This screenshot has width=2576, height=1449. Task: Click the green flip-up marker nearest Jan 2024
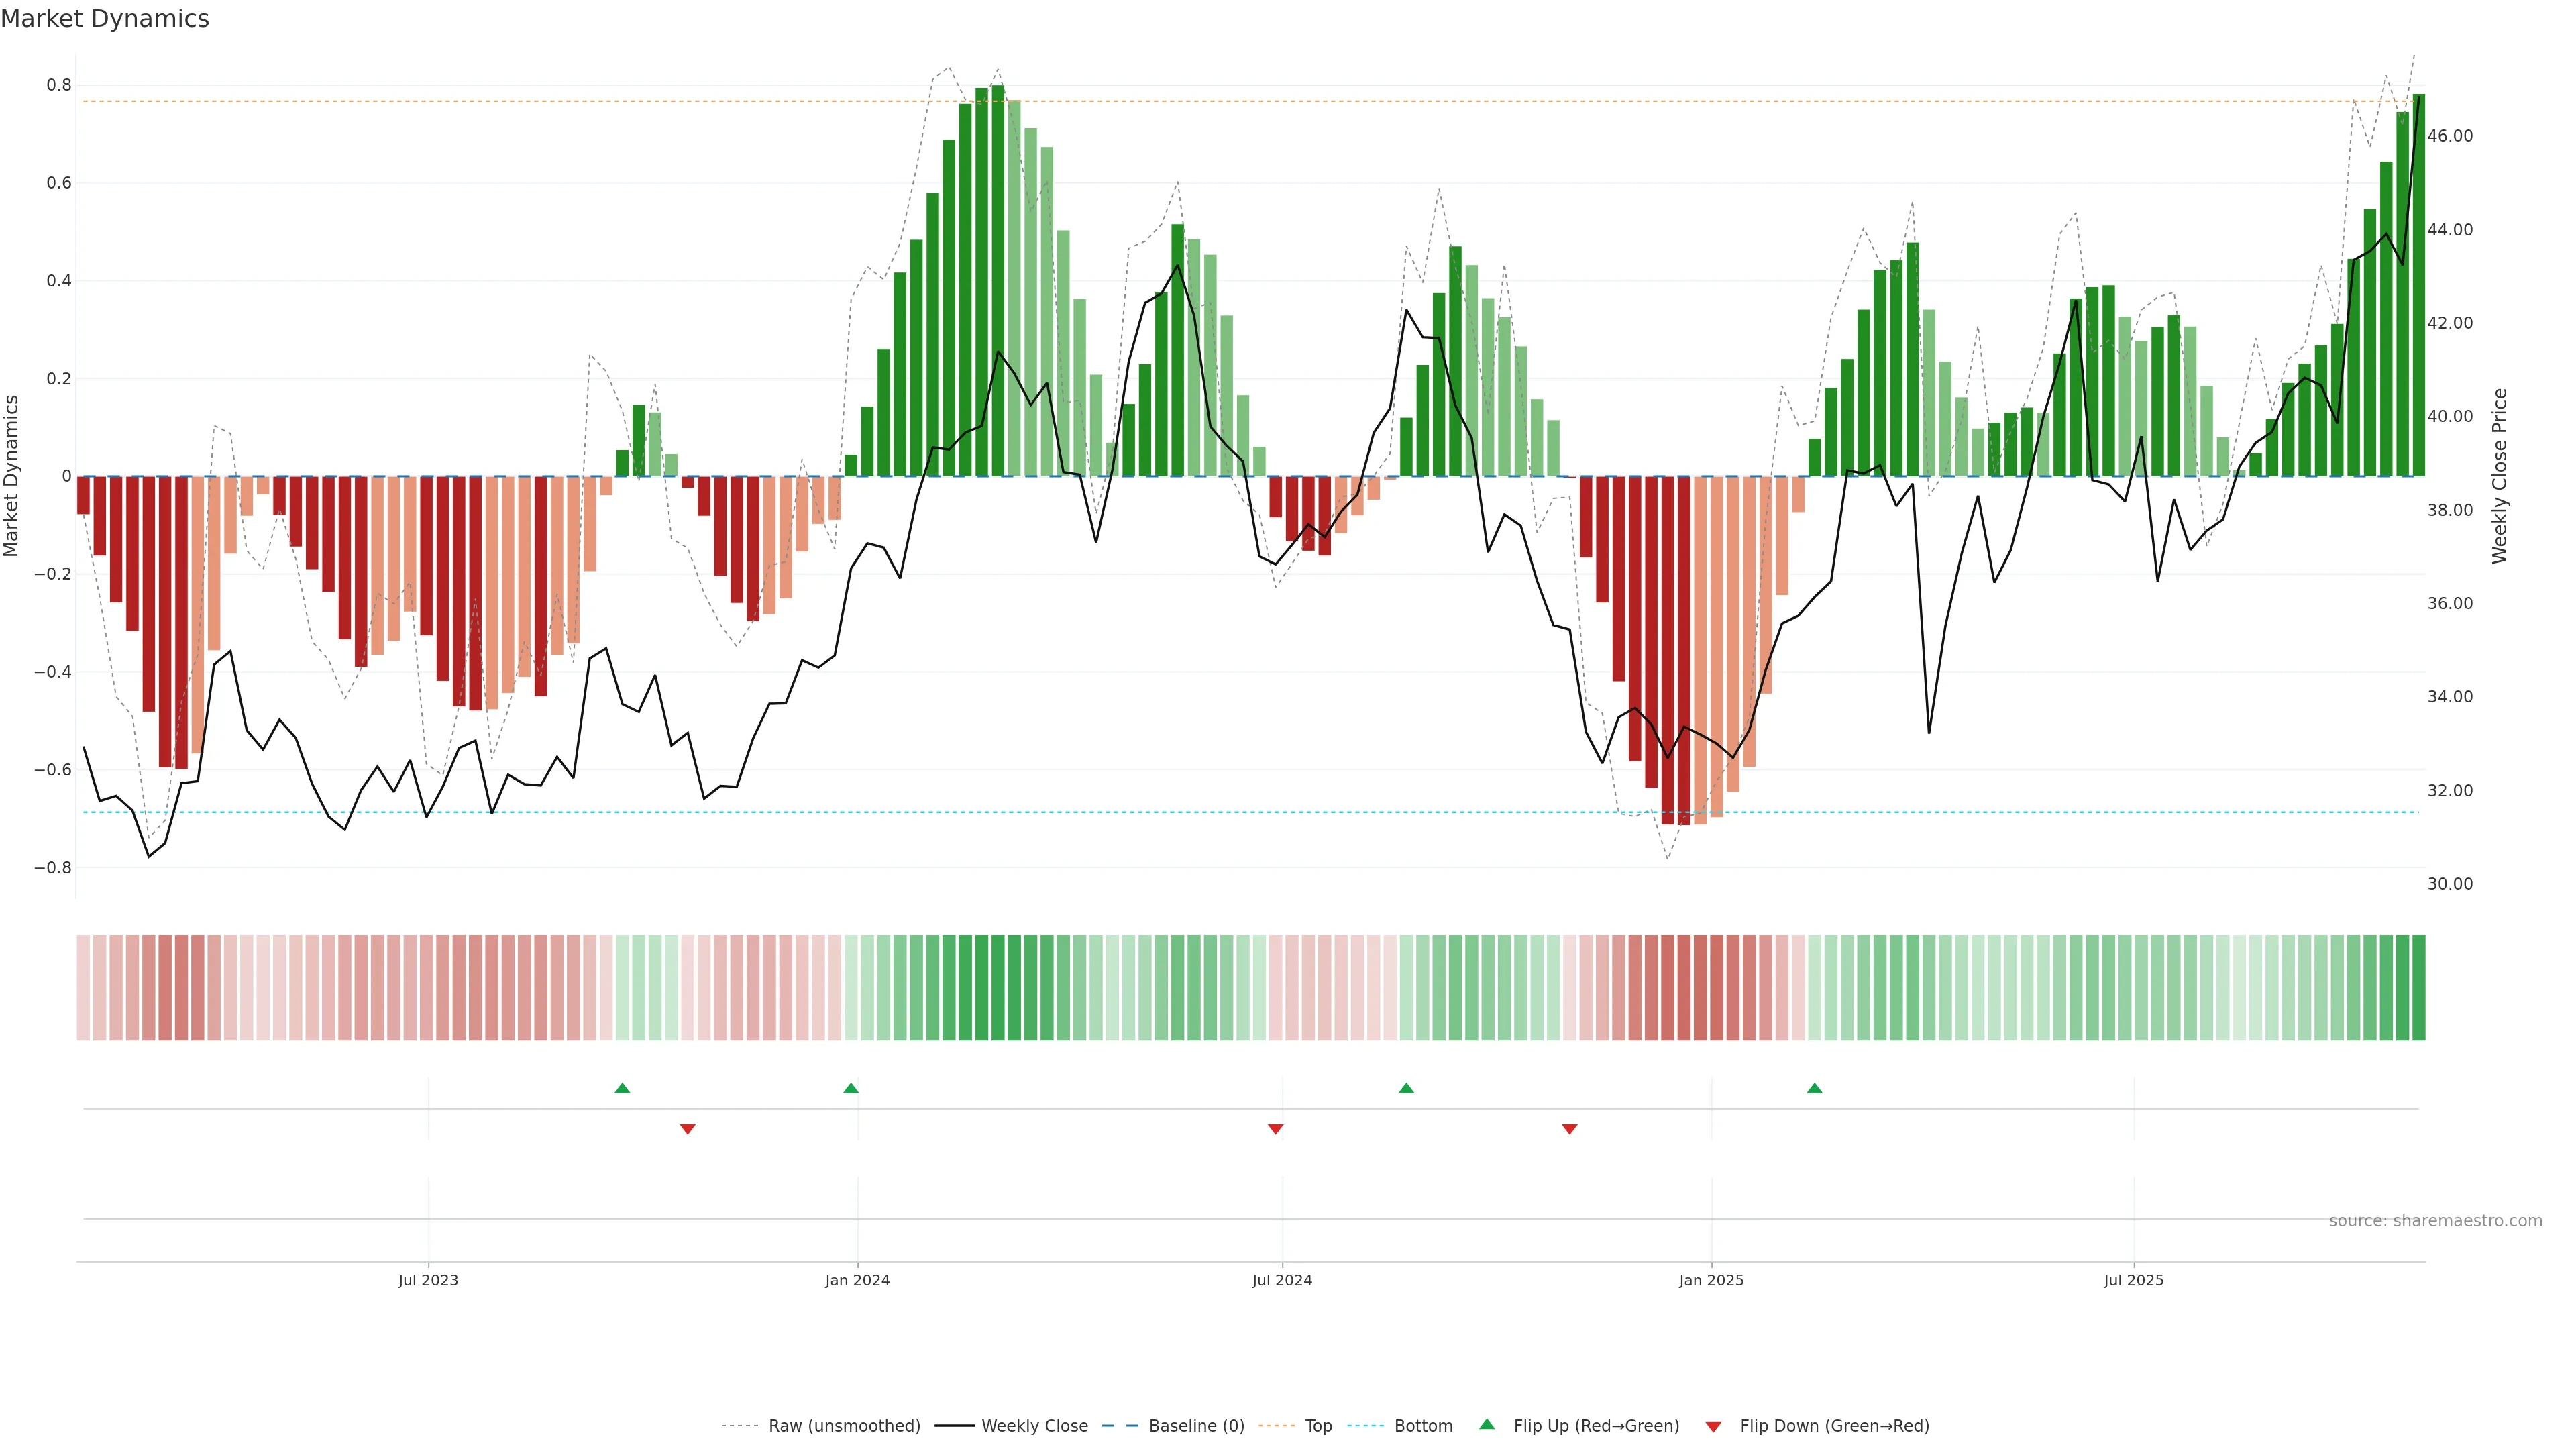851,1088
